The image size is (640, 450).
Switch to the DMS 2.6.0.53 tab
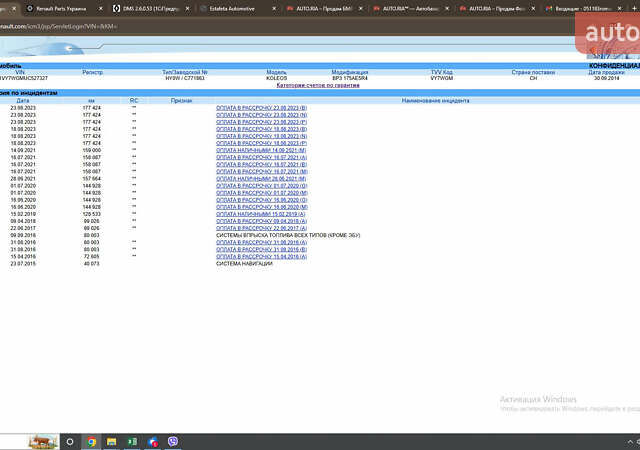146,8
